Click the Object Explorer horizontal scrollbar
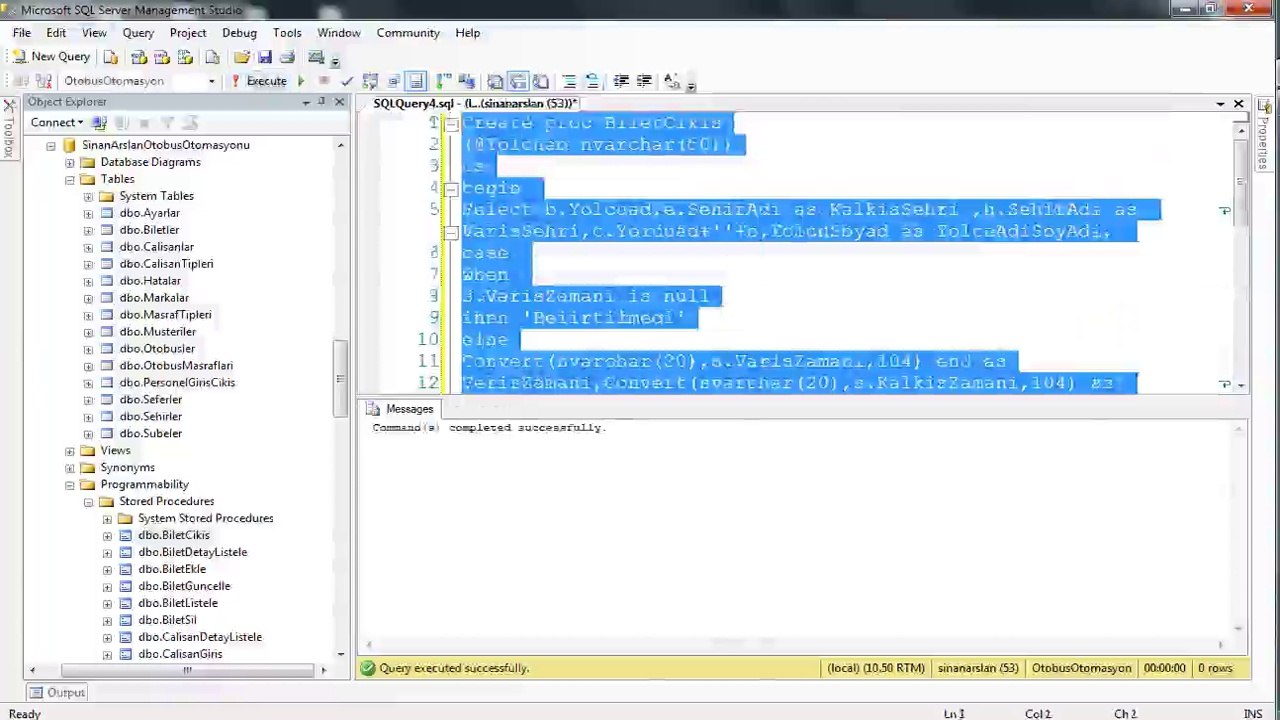Screen dimensions: 1280x720 [187, 670]
